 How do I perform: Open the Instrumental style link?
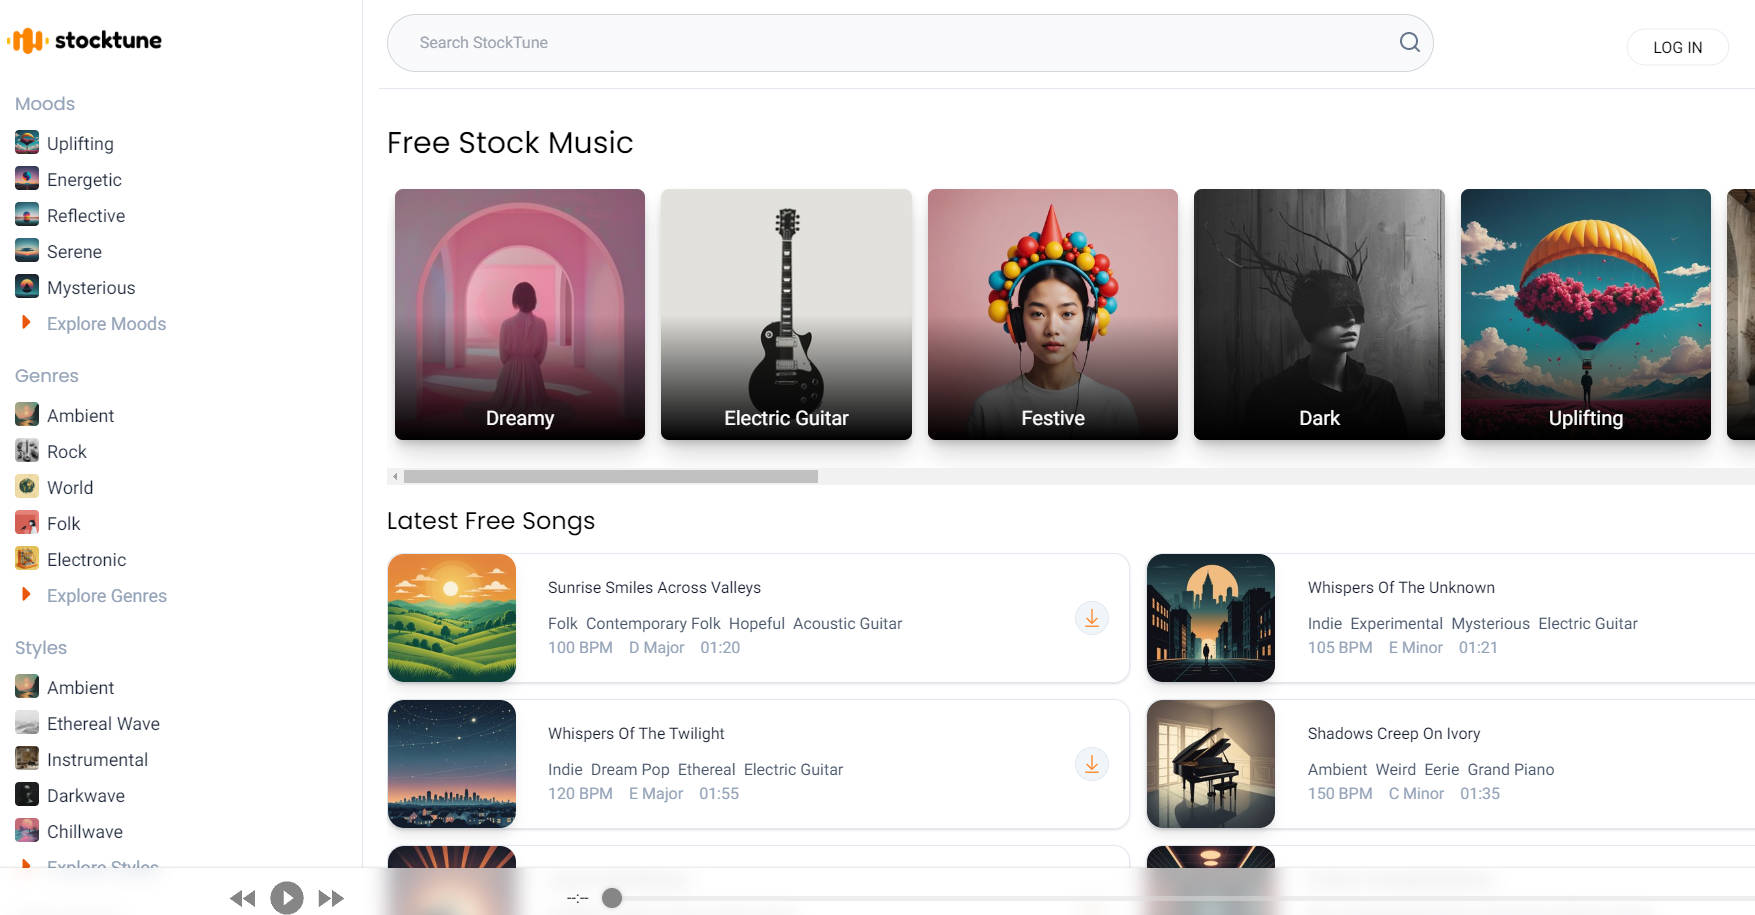97,759
